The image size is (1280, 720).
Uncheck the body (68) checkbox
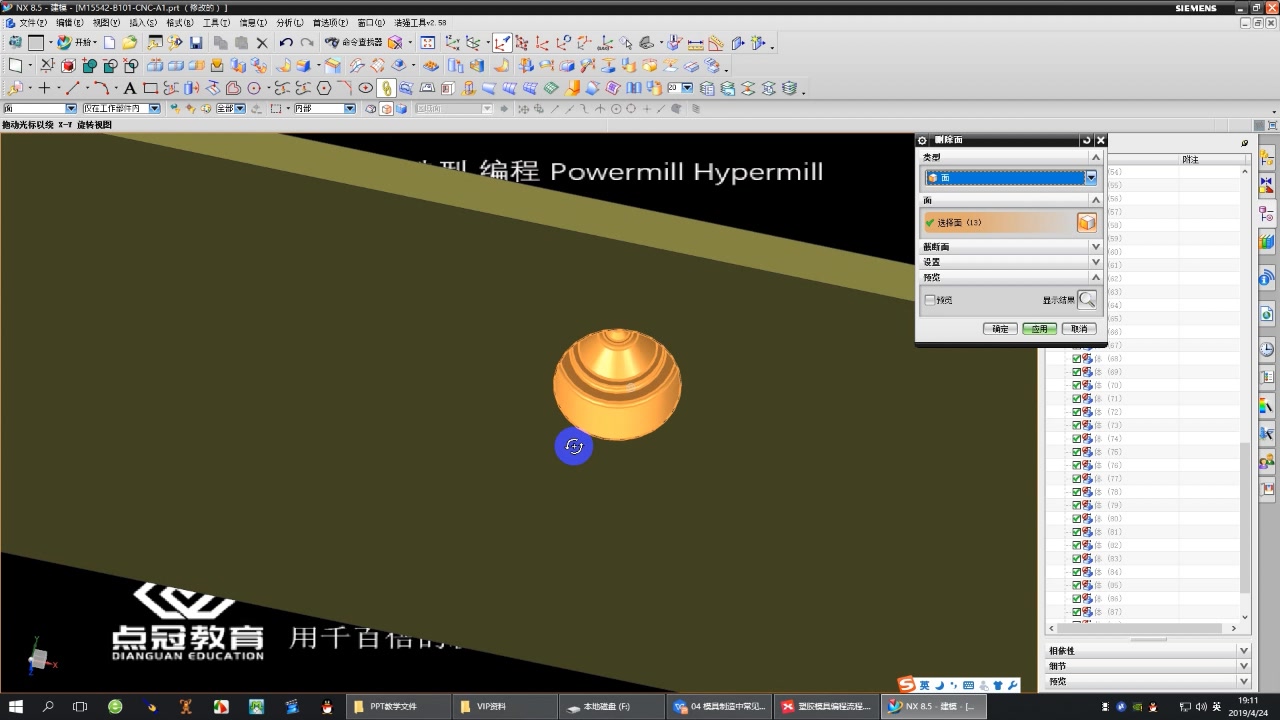(1077, 358)
